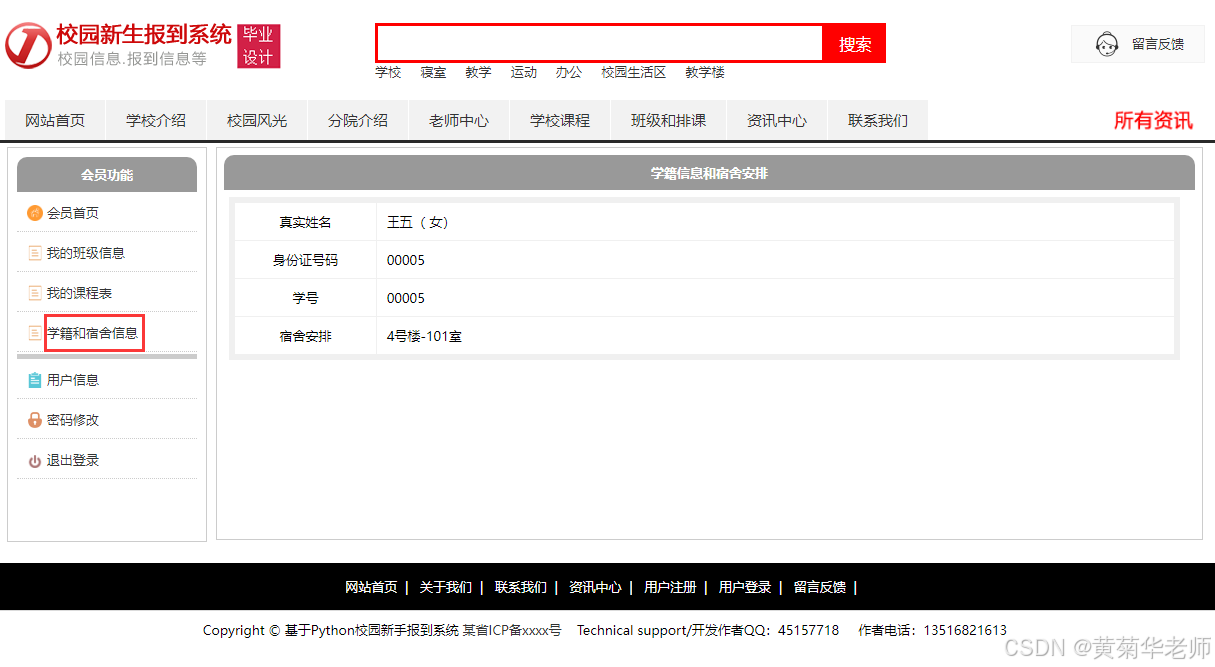Image resolution: width=1215 pixels, height=667 pixels.
Task: Click the 毕业设计 red badge
Action: (x=259, y=46)
